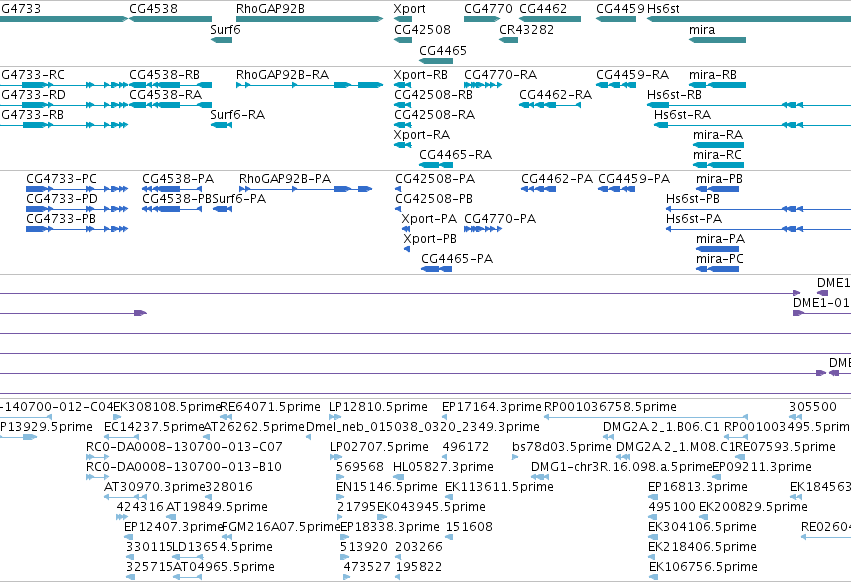Select the bs78d03.5prime EST label
This screenshot has height=582, width=851.
(x=562, y=447)
